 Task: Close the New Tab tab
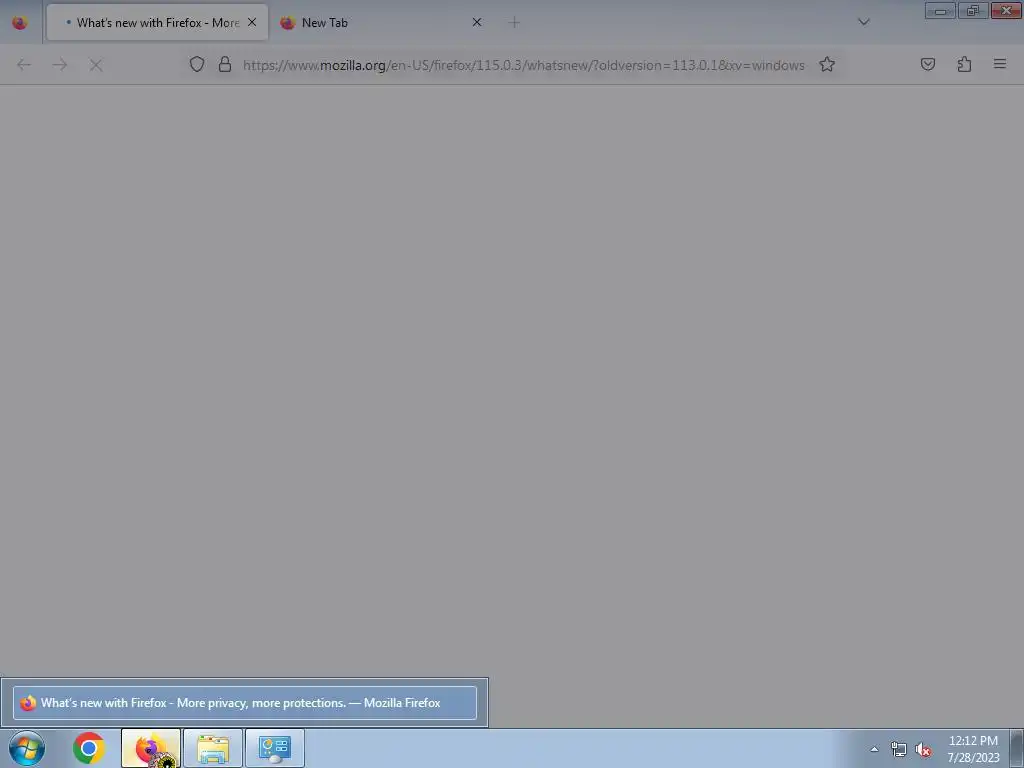477,22
